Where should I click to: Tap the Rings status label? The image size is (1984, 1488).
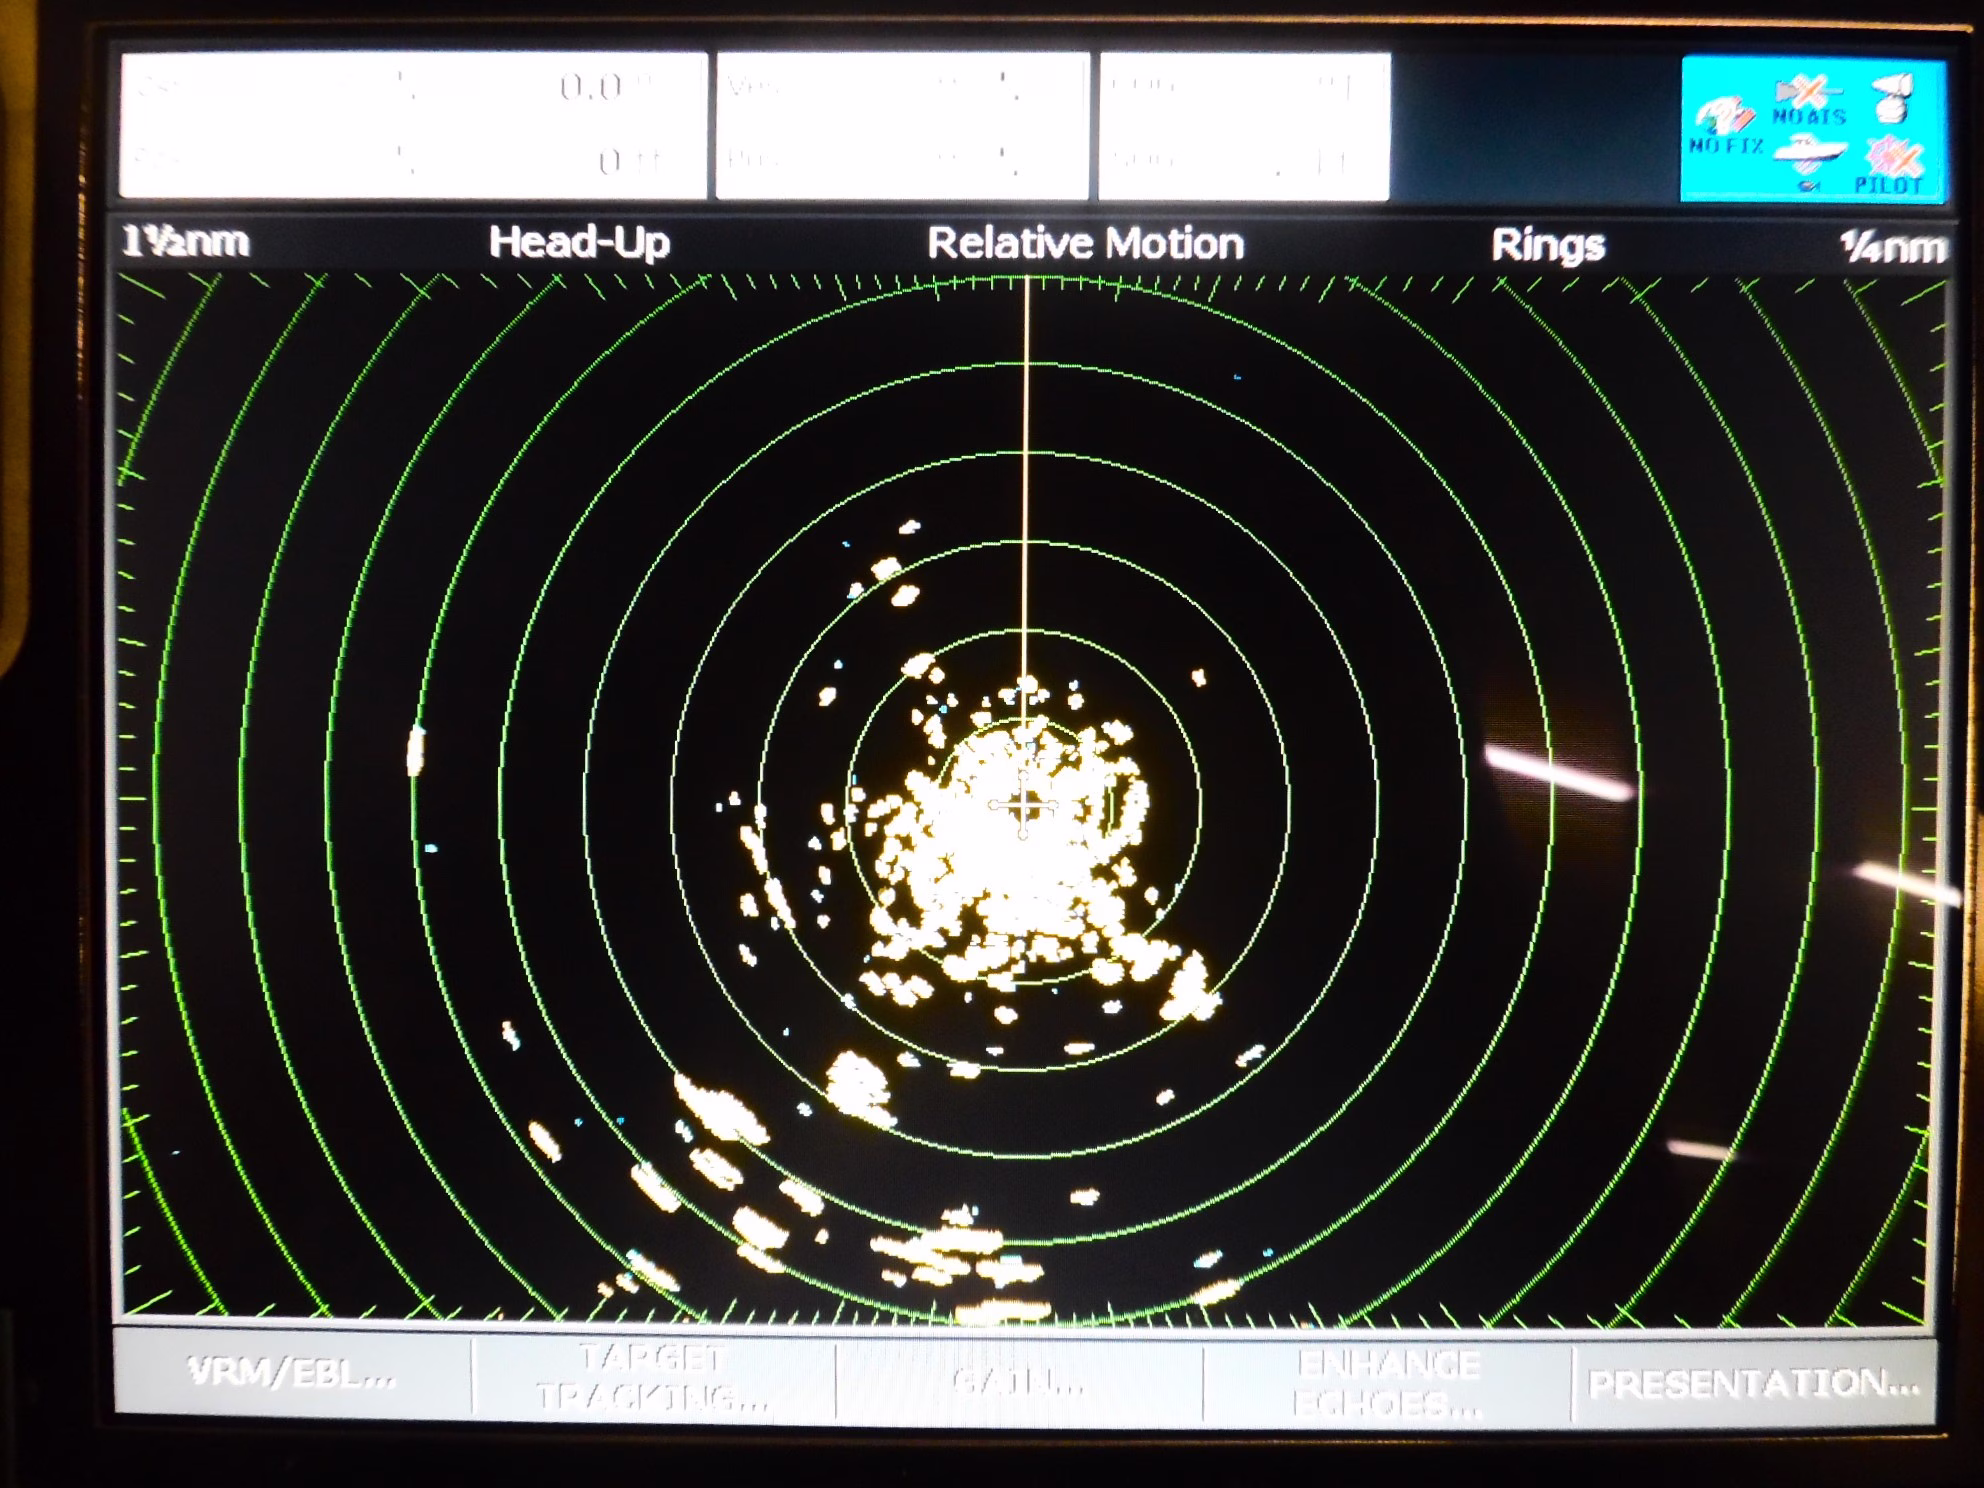click(x=1547, y=246)
